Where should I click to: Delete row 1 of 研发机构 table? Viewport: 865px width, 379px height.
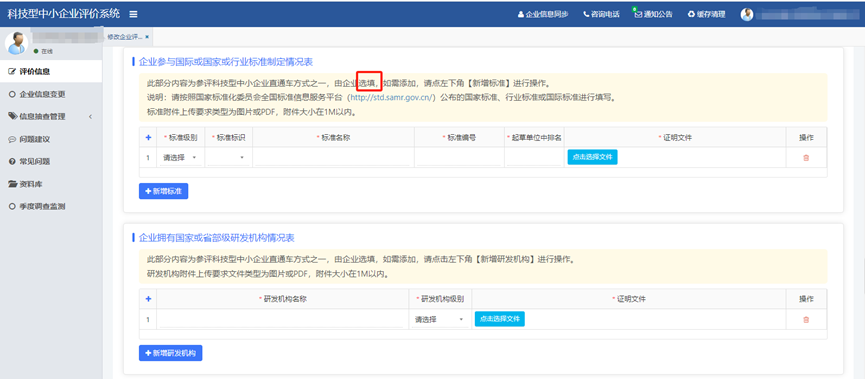[806, 319]
